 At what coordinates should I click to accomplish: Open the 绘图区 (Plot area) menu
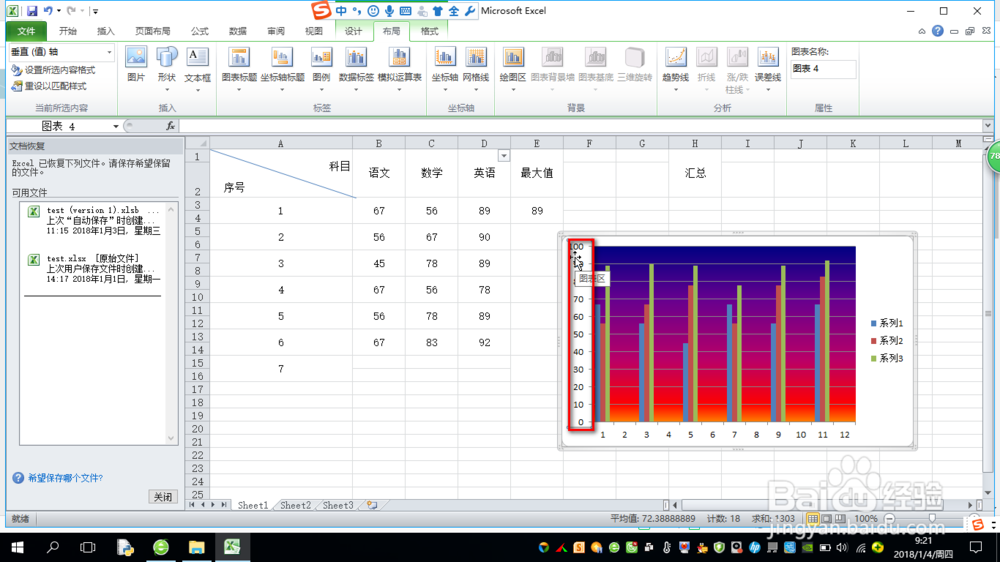[x=513, y=68]
